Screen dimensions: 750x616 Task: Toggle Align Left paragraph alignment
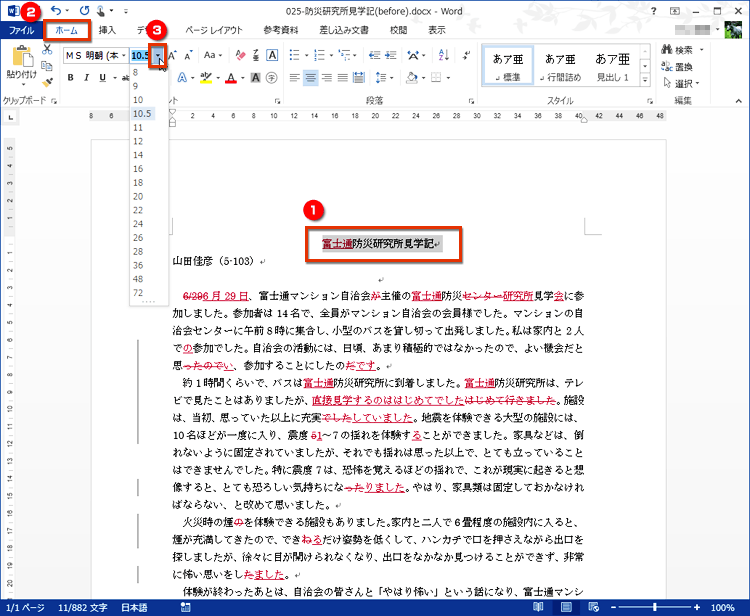point(295,77)
